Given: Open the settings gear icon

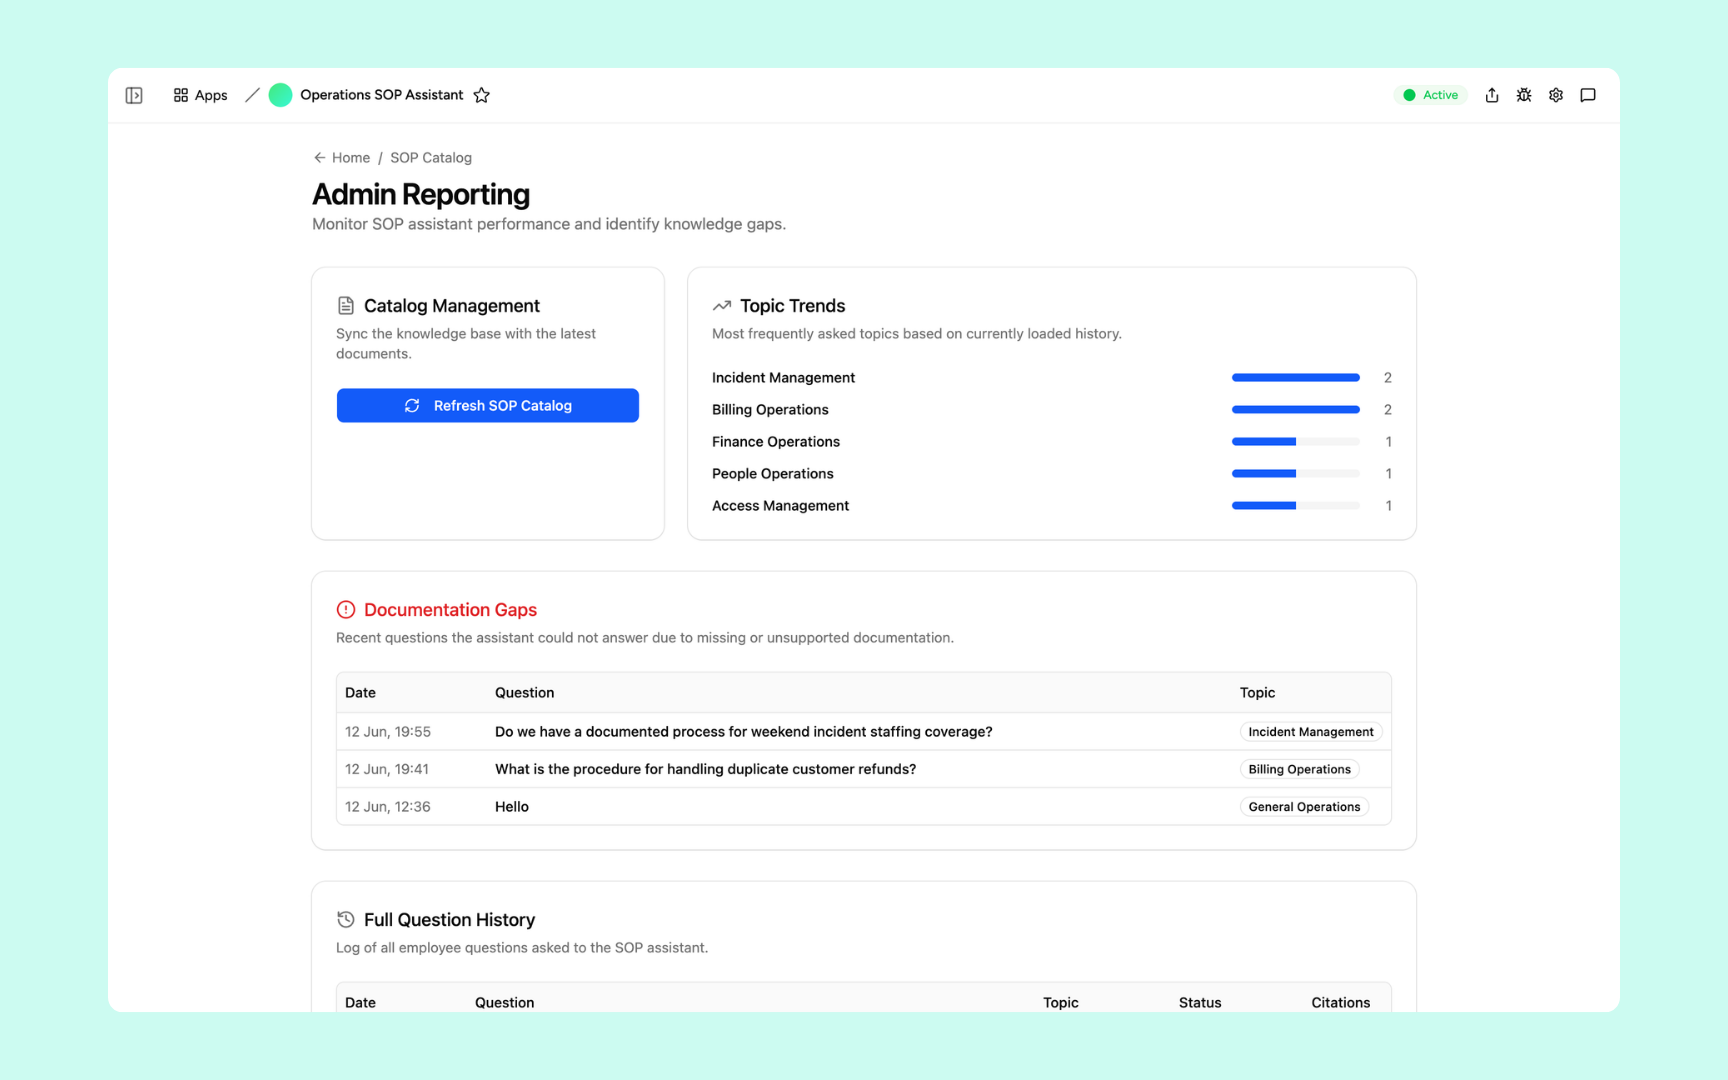Looking at the screenshot, I should [1556, 95].
